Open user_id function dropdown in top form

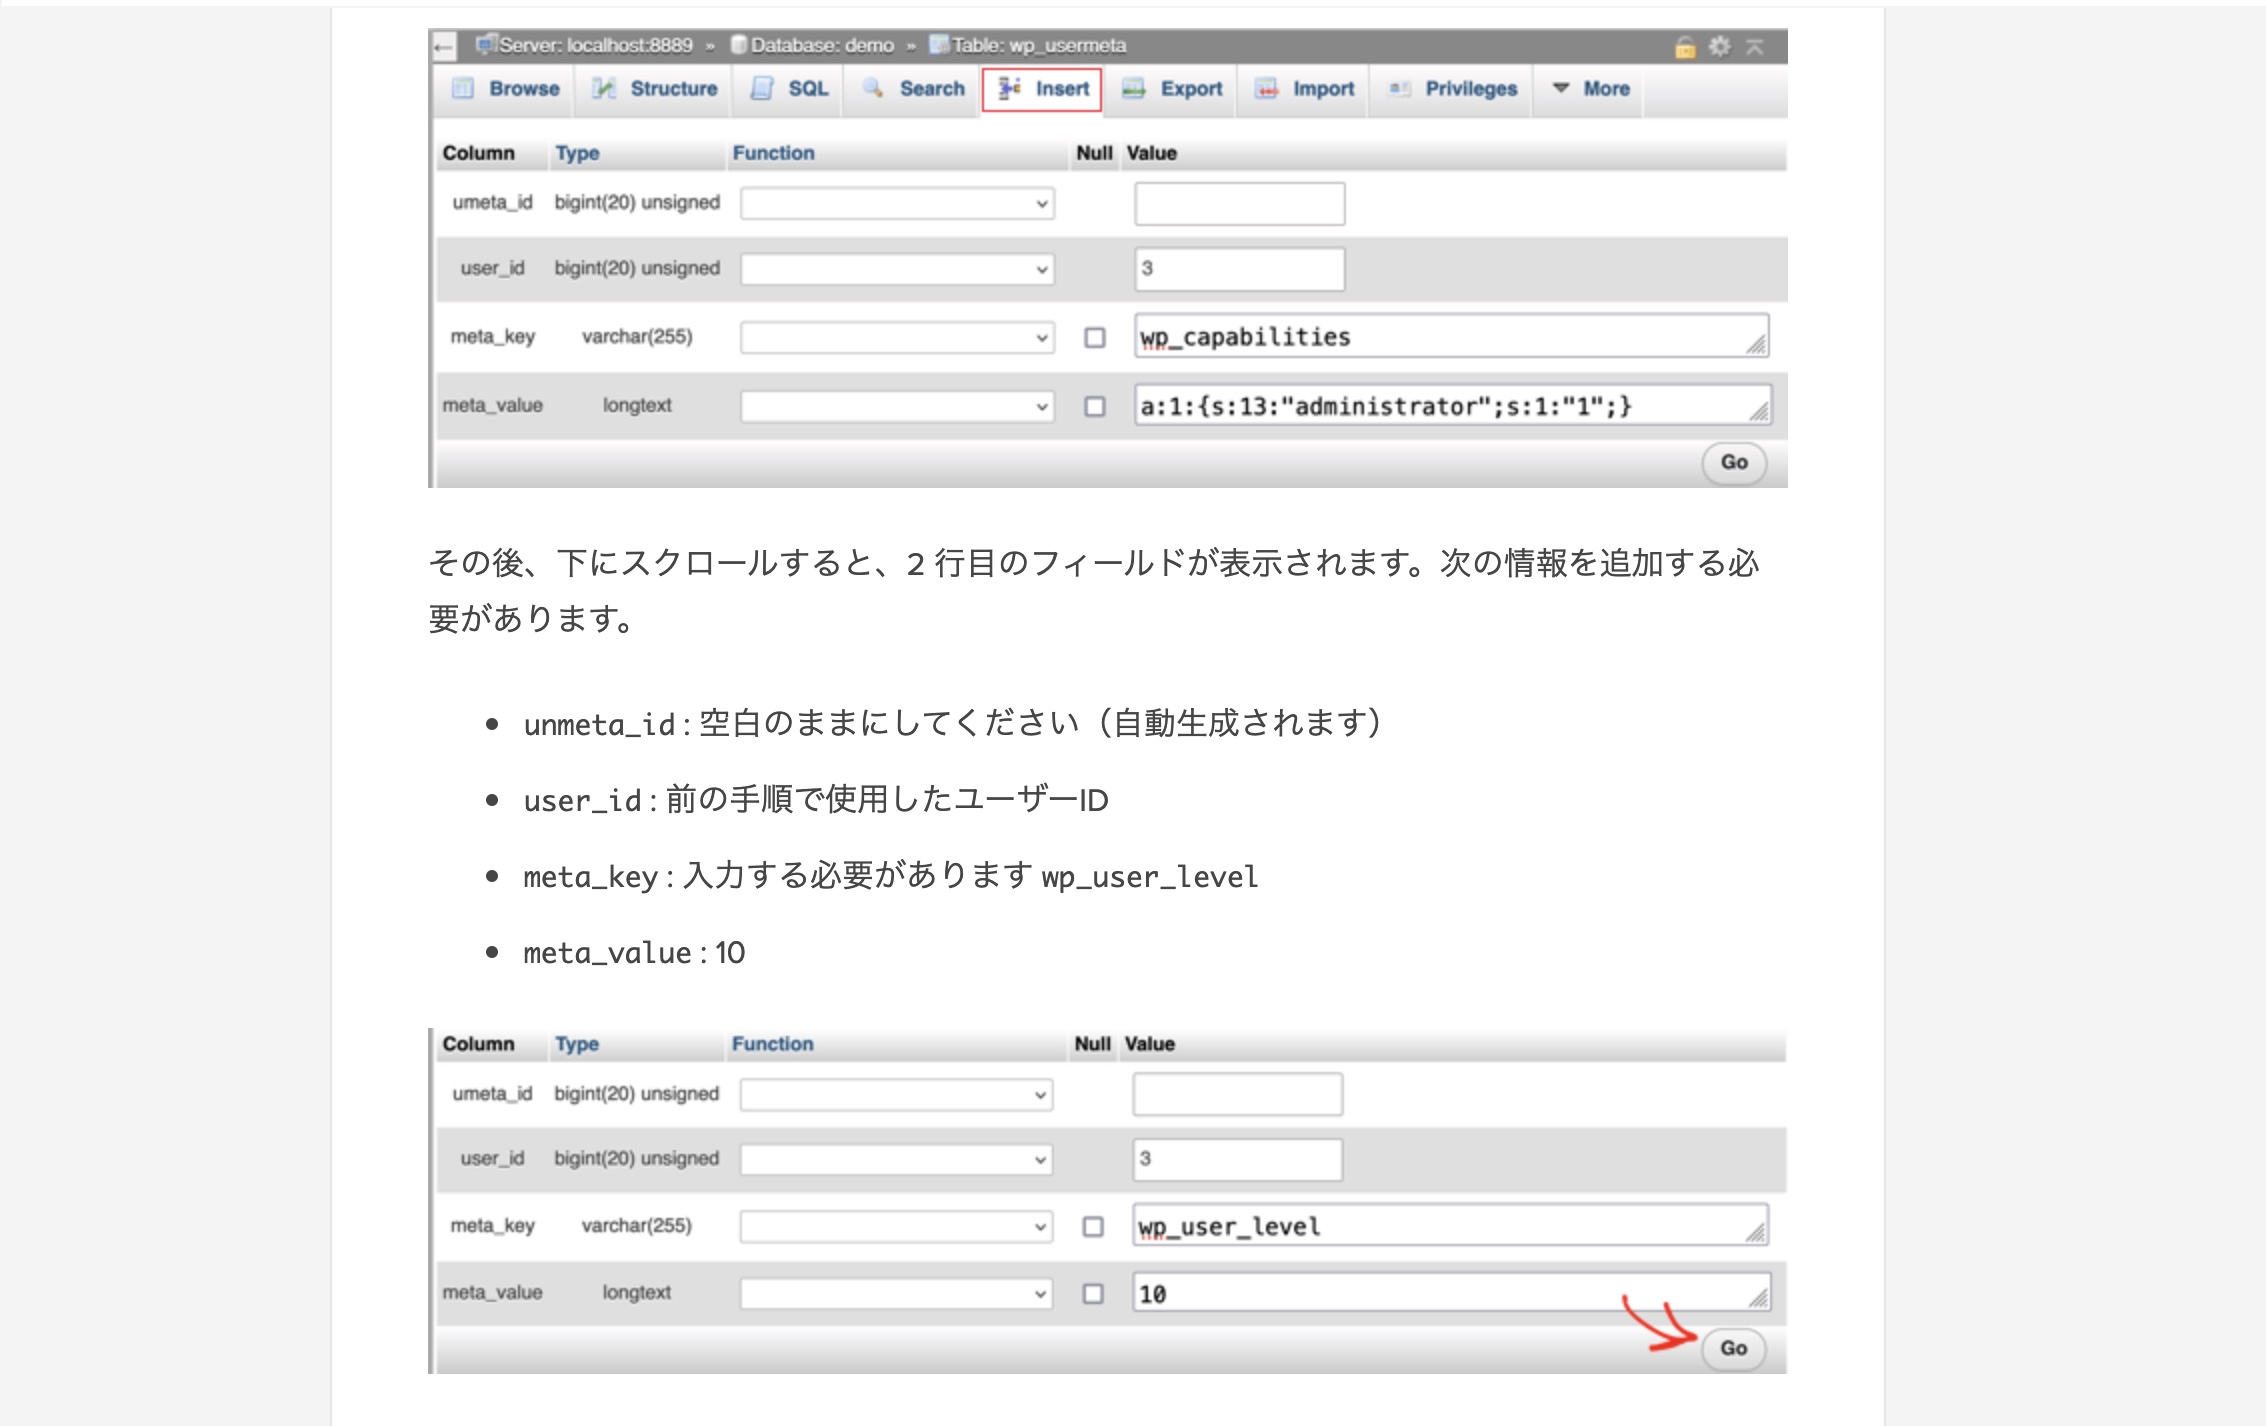(897, 270)
